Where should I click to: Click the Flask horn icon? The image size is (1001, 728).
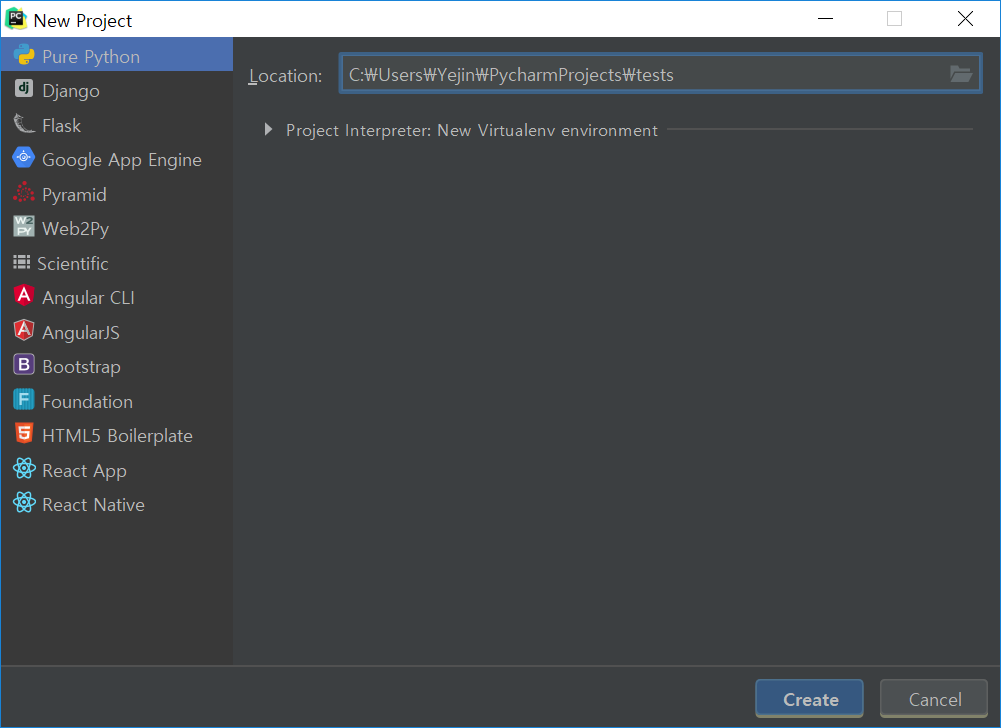(x=24, y=124)
